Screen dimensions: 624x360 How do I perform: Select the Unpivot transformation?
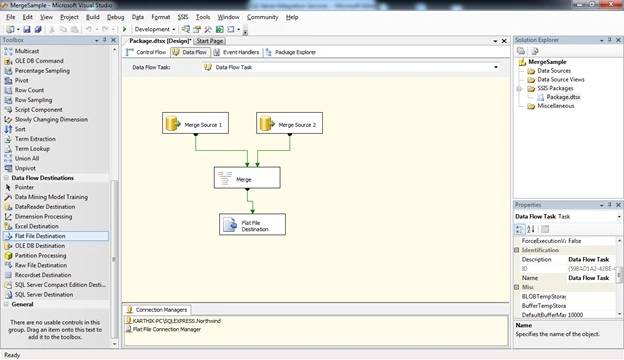(25, 168)
